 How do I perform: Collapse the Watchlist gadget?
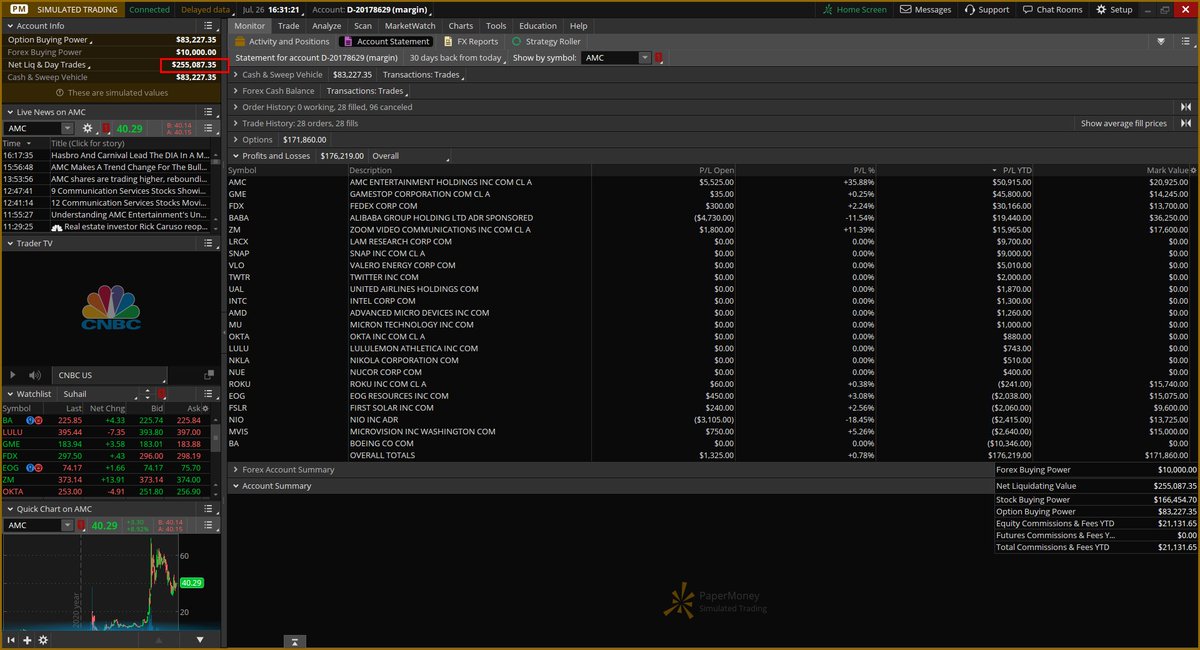tap(9, 394)
